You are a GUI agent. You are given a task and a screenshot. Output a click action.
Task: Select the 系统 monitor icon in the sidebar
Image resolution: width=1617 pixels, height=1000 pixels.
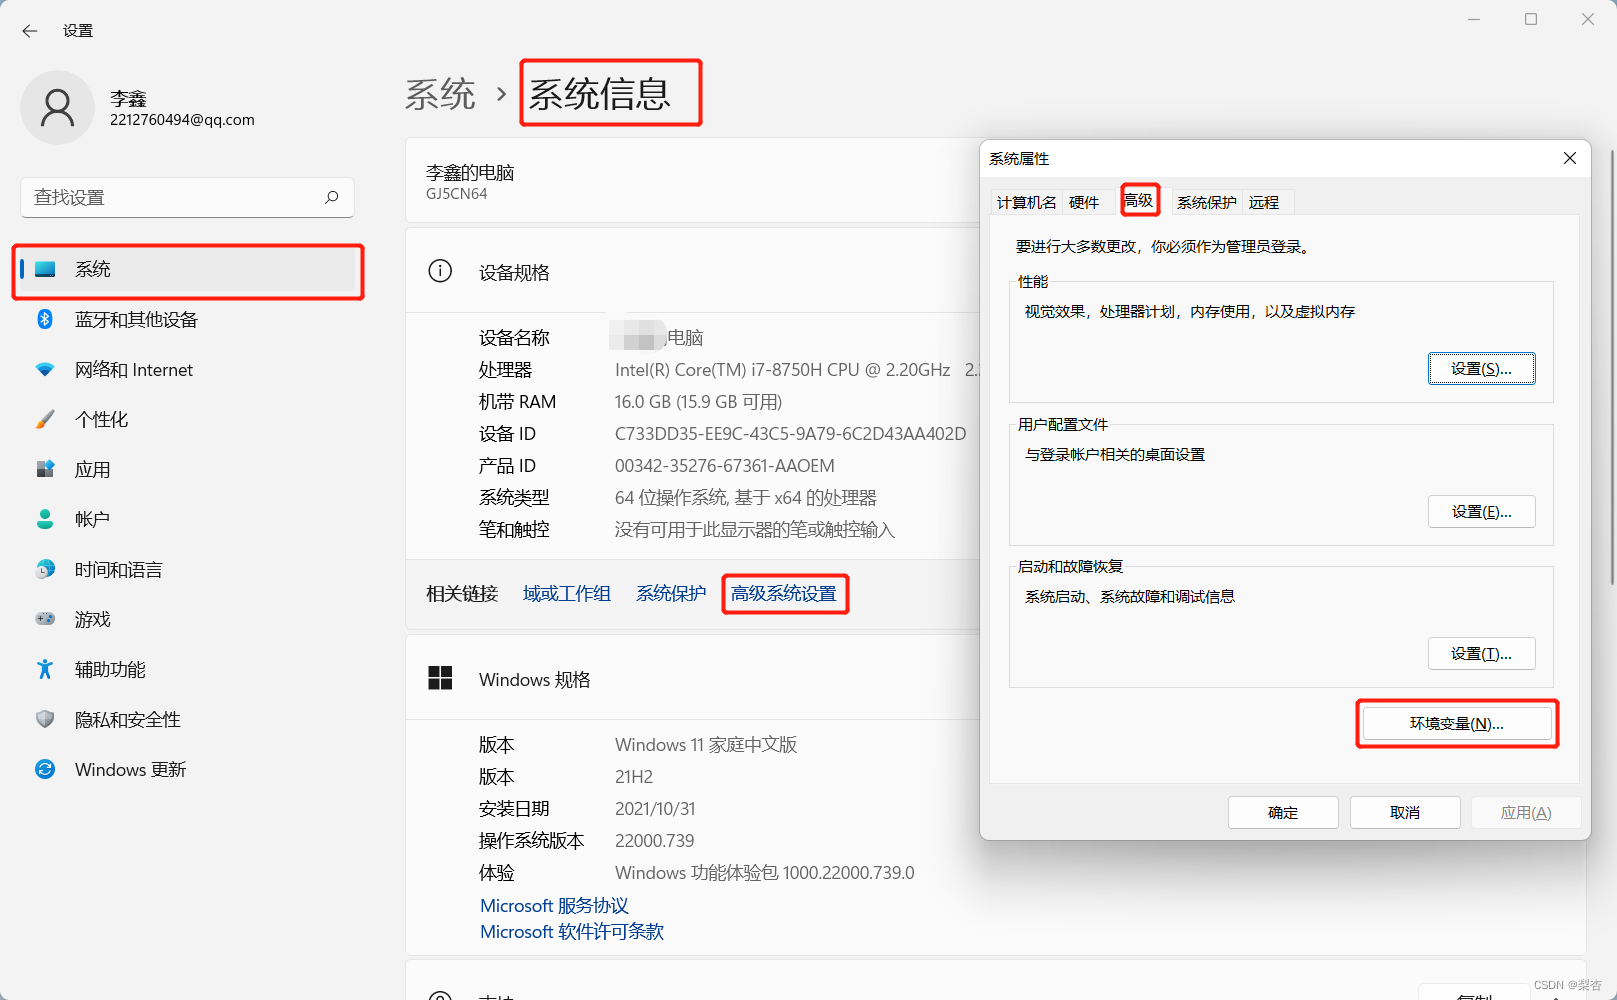[x=45, y=269]
